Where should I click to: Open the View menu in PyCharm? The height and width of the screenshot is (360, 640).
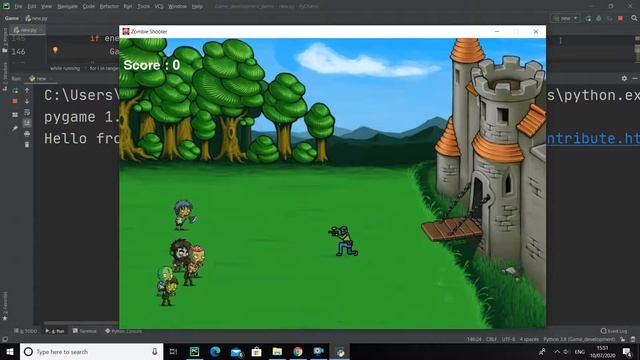pos(47,7)
